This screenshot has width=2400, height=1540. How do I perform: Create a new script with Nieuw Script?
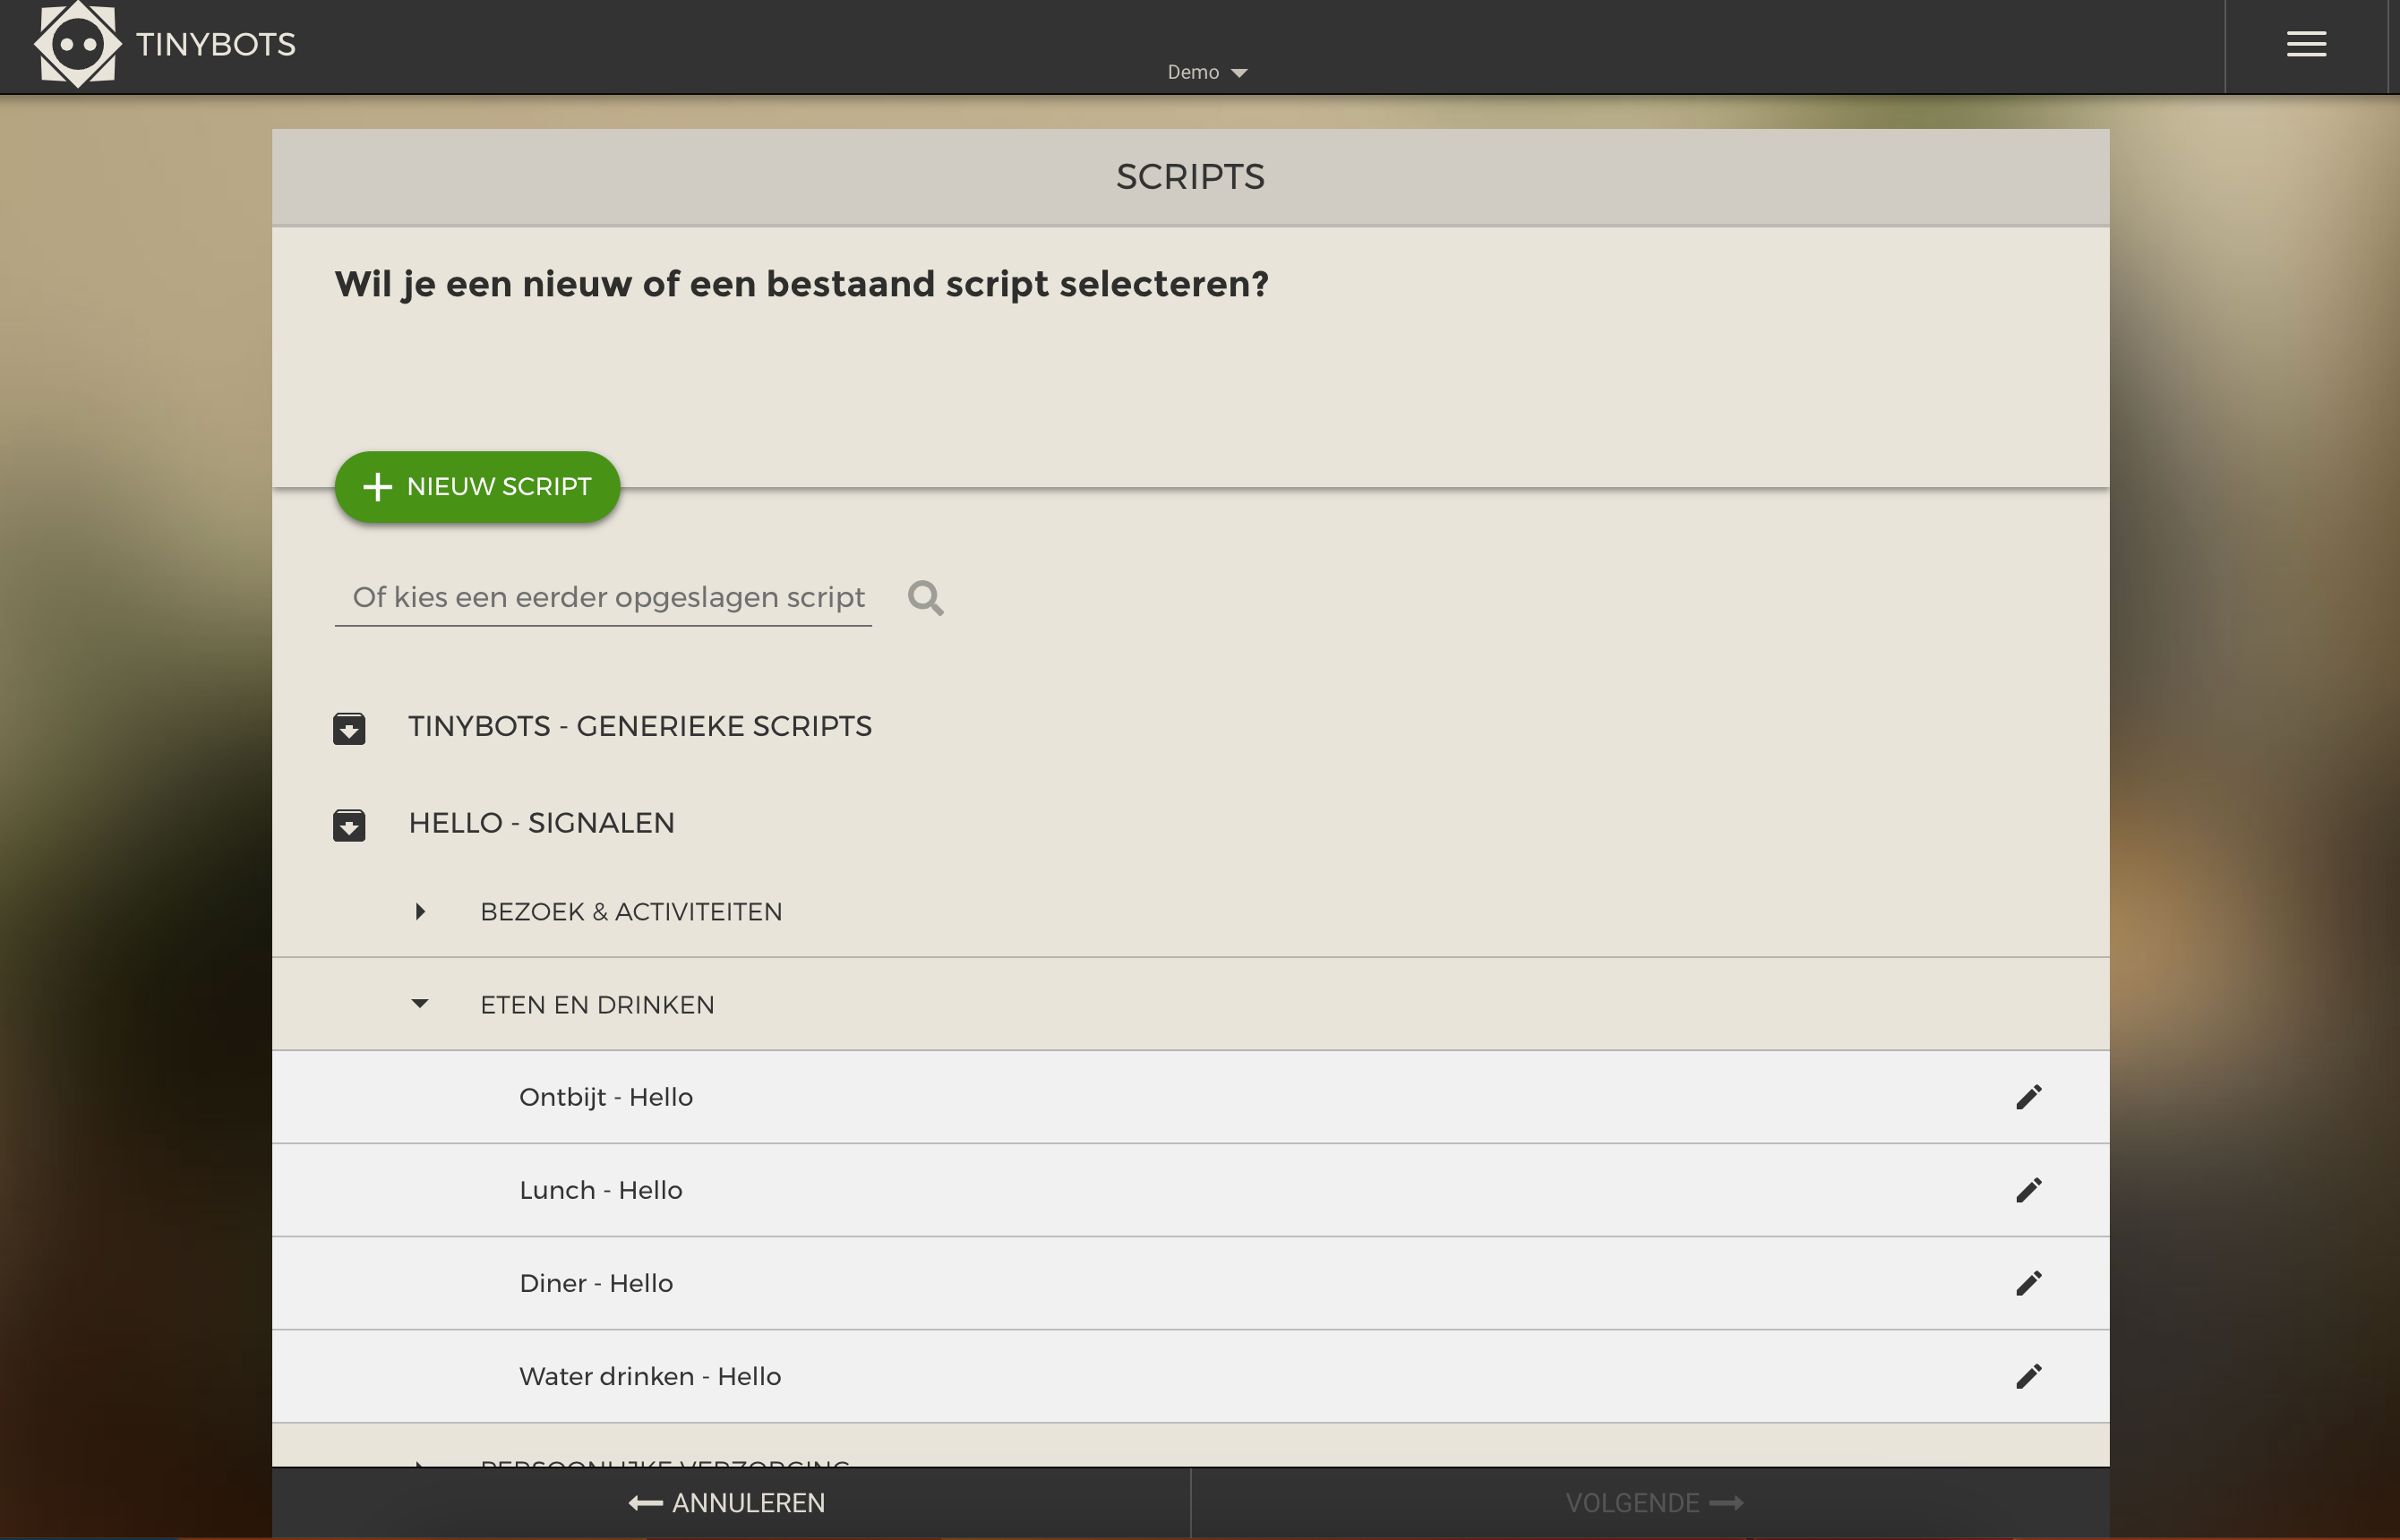477,487
